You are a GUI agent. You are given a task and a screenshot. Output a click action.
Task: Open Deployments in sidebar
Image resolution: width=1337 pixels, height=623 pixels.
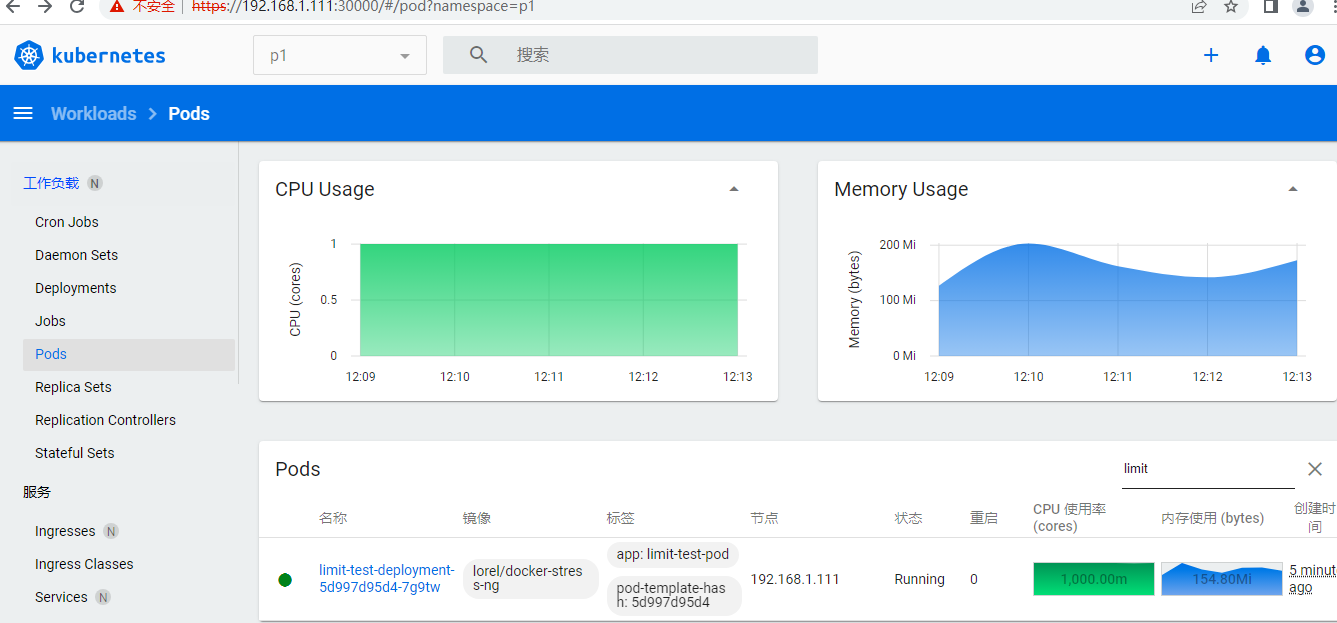tap(76, 288)
